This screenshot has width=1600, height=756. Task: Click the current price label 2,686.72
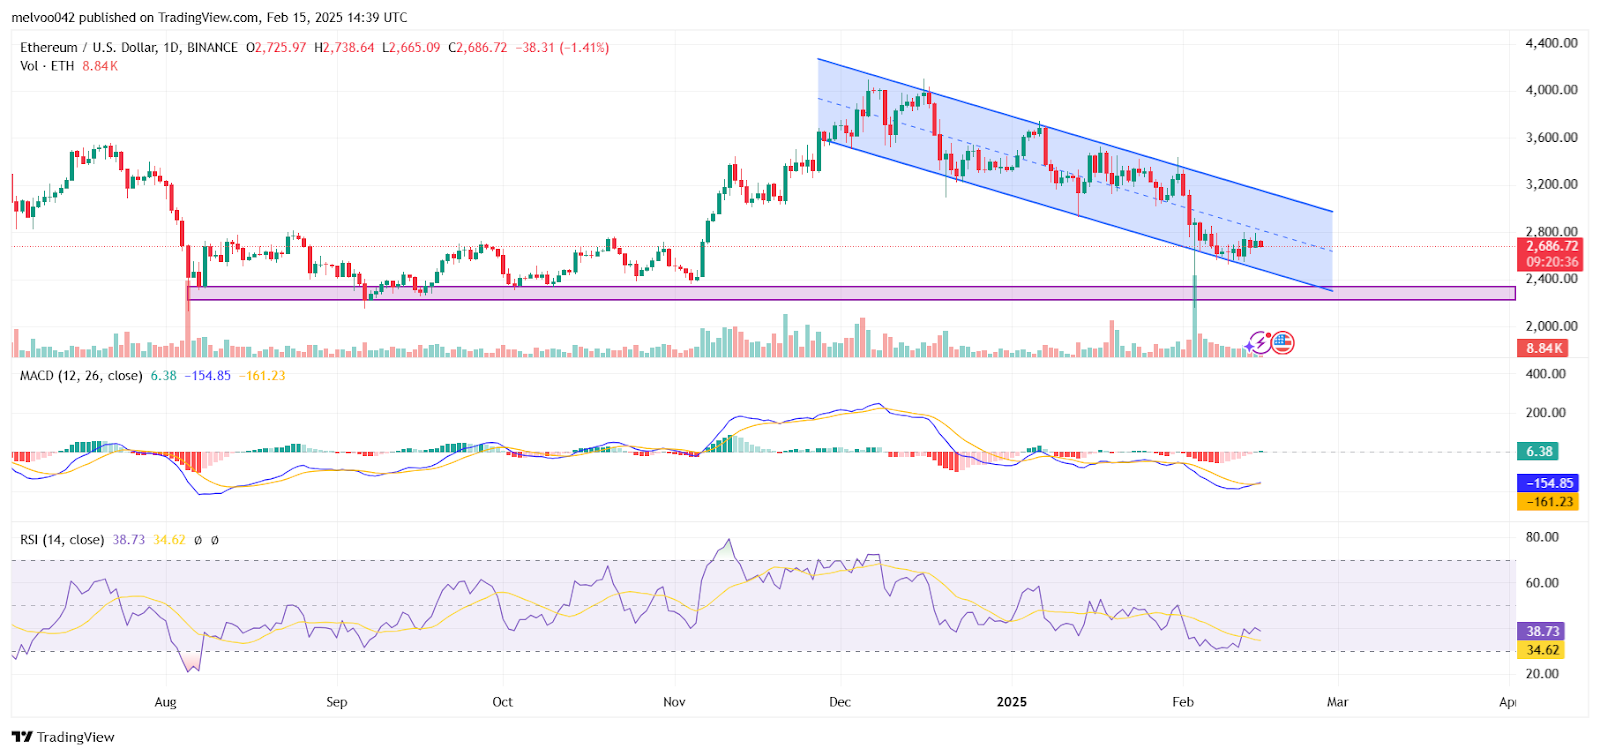click(1551, 246)
